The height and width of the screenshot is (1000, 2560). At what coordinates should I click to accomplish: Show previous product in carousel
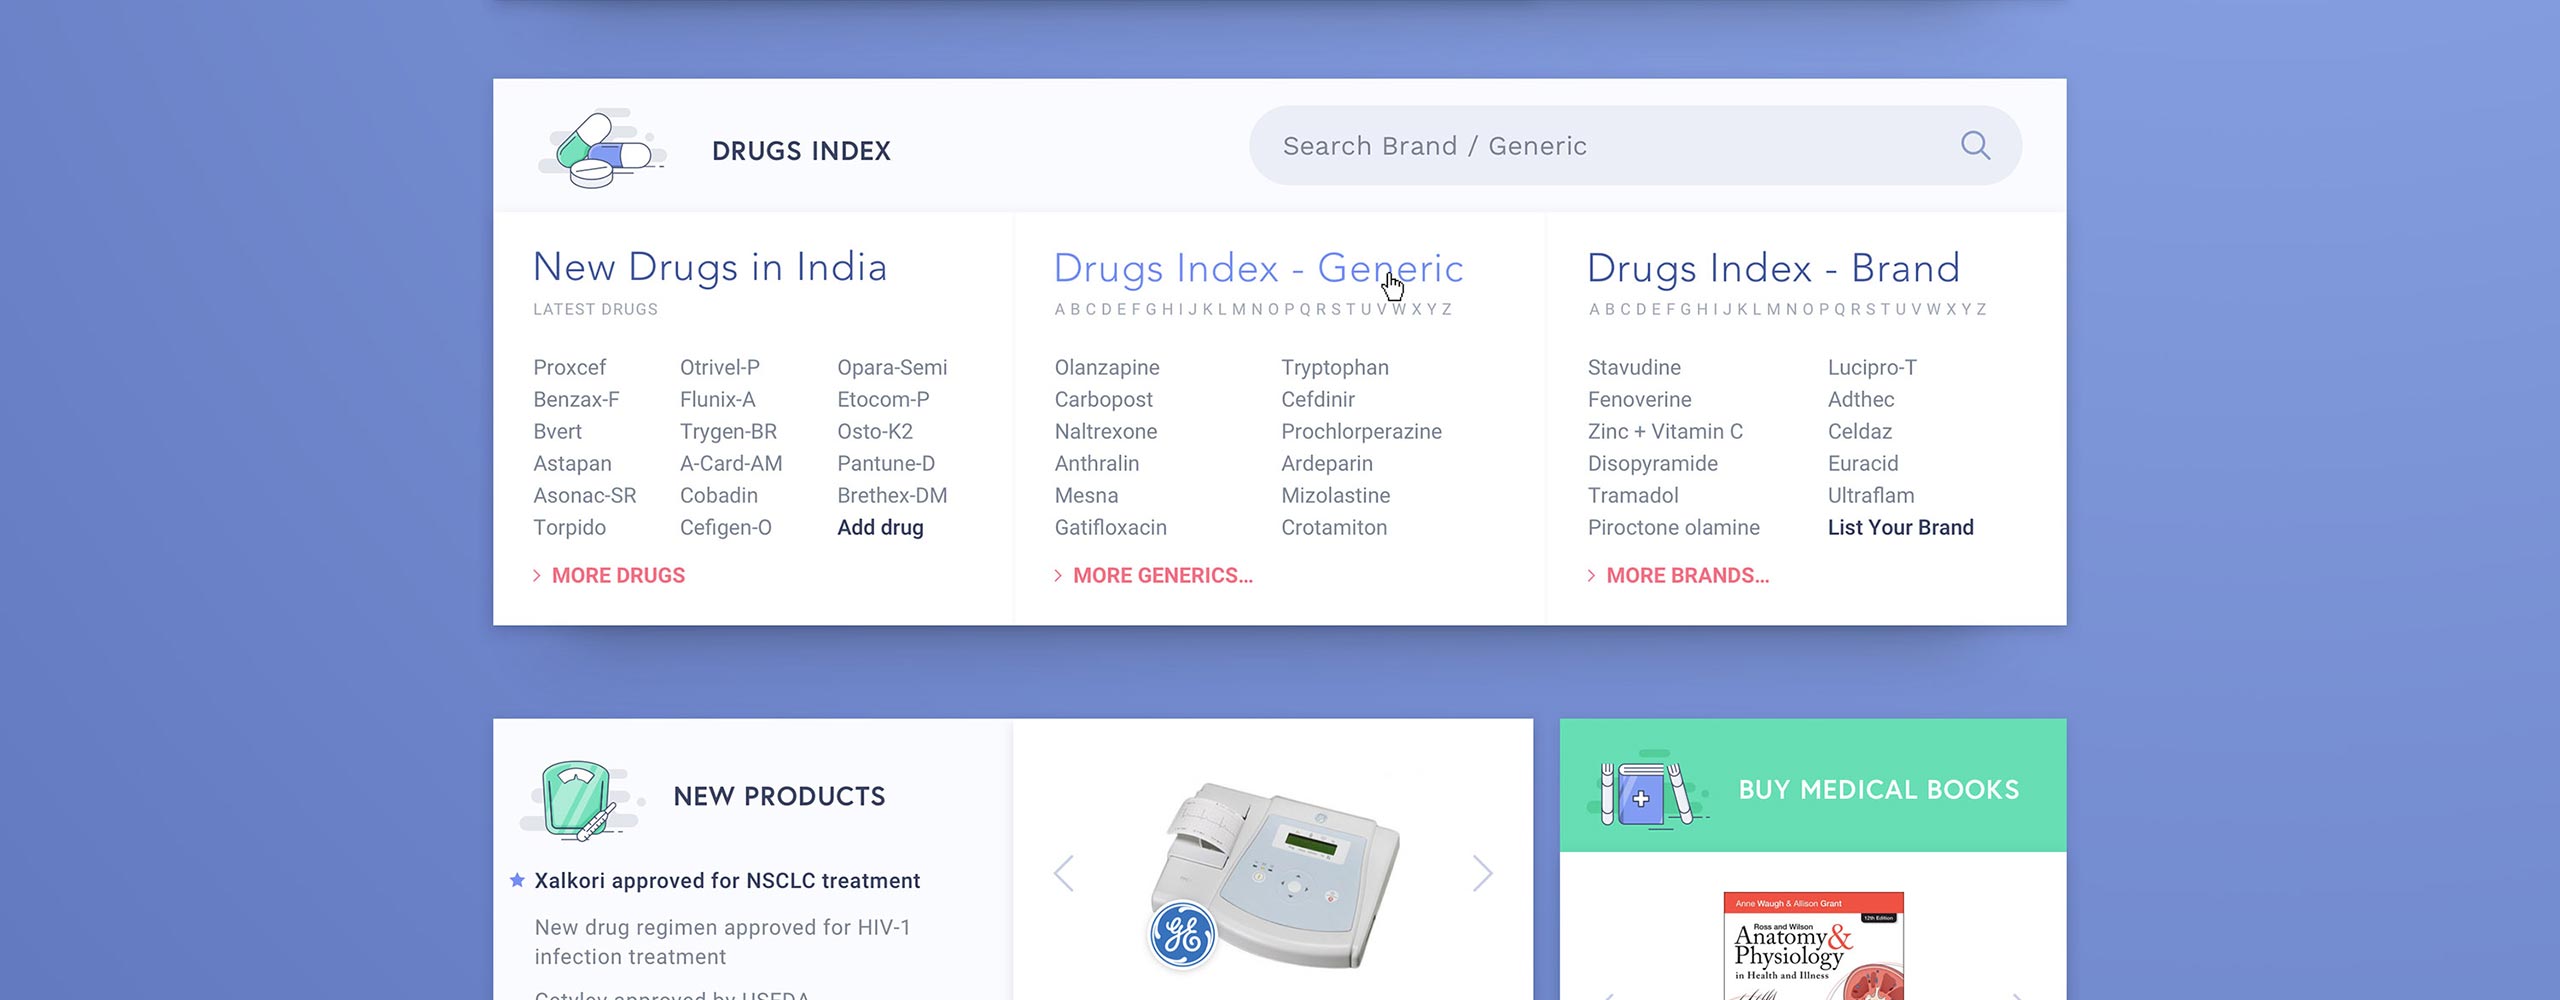coord(1064,873)
